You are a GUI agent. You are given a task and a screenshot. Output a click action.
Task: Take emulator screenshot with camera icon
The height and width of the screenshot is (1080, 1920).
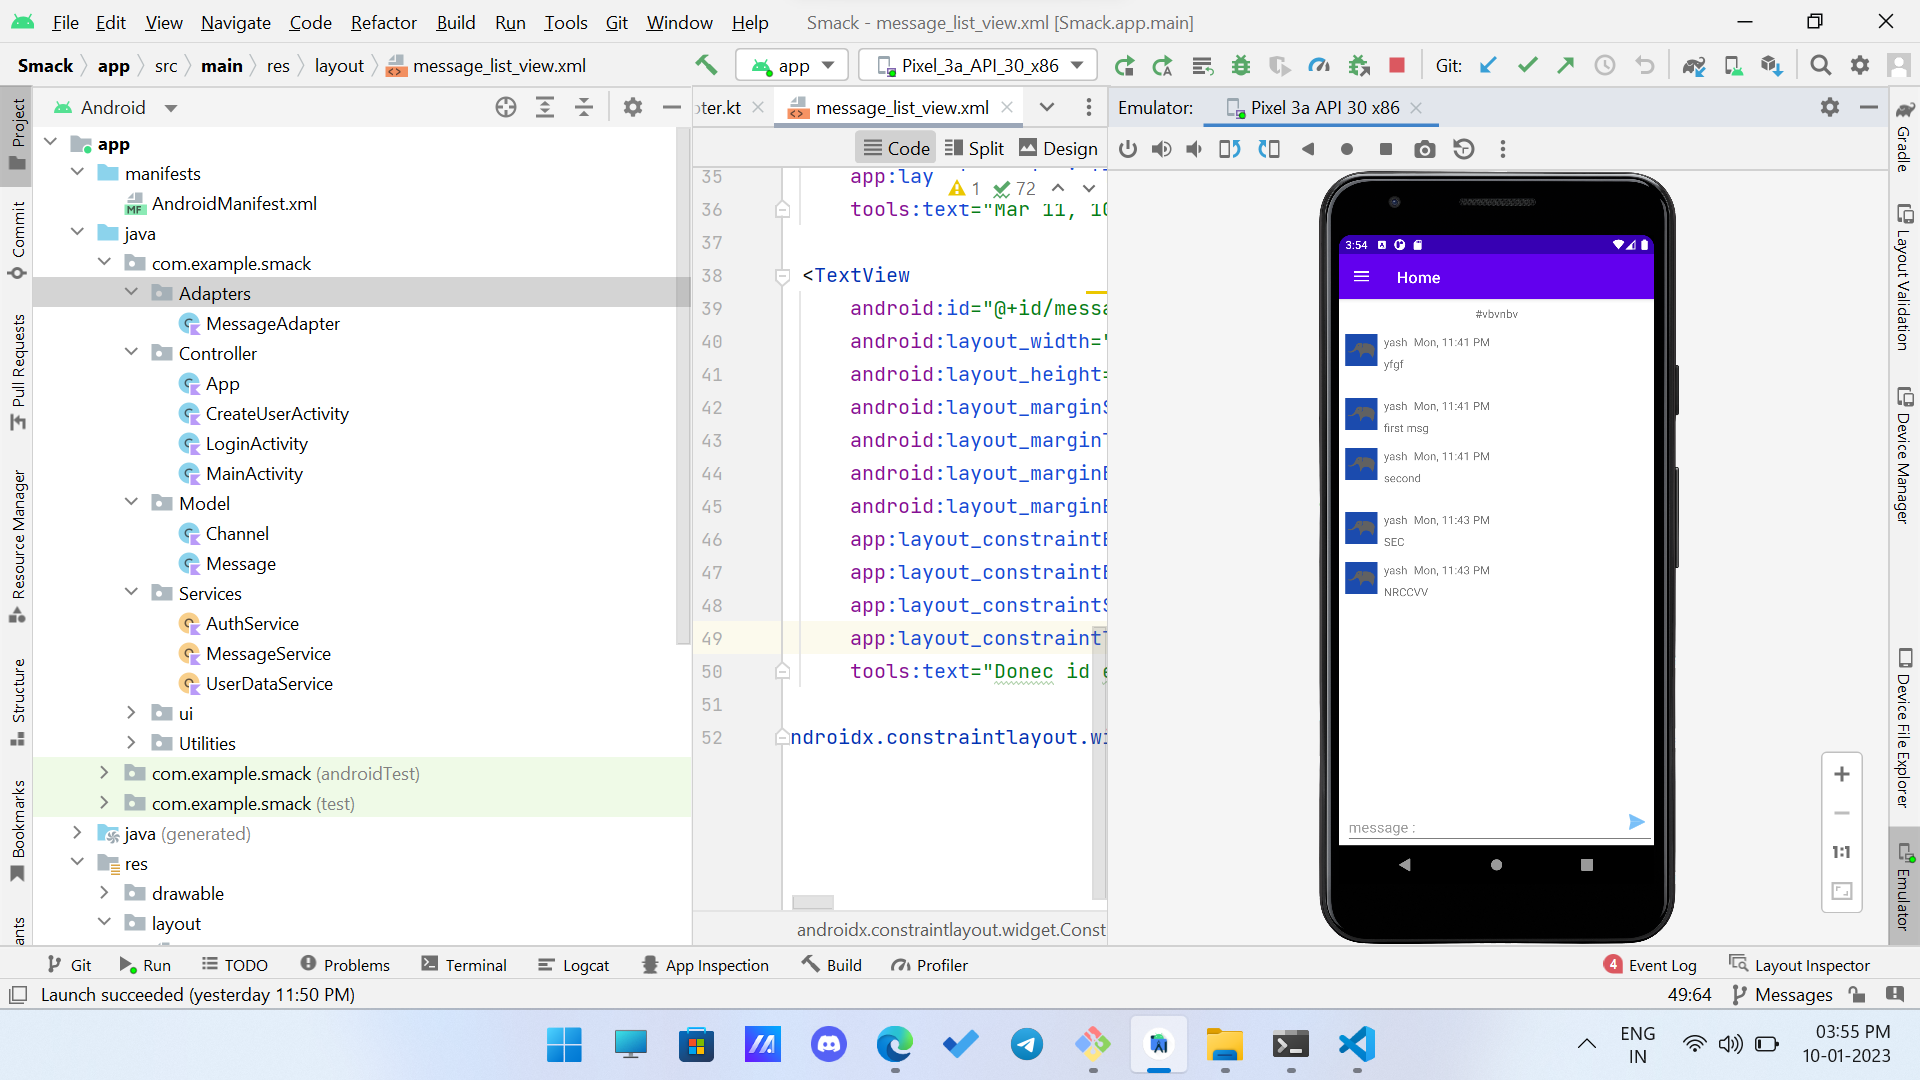(x=1424, y=149)
